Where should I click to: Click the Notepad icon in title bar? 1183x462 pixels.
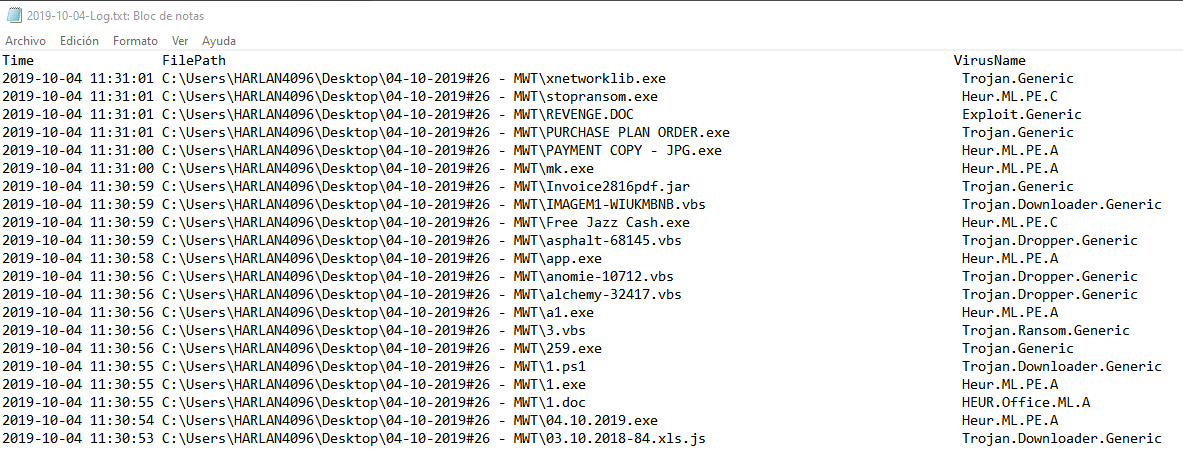(x=12, y=14)
